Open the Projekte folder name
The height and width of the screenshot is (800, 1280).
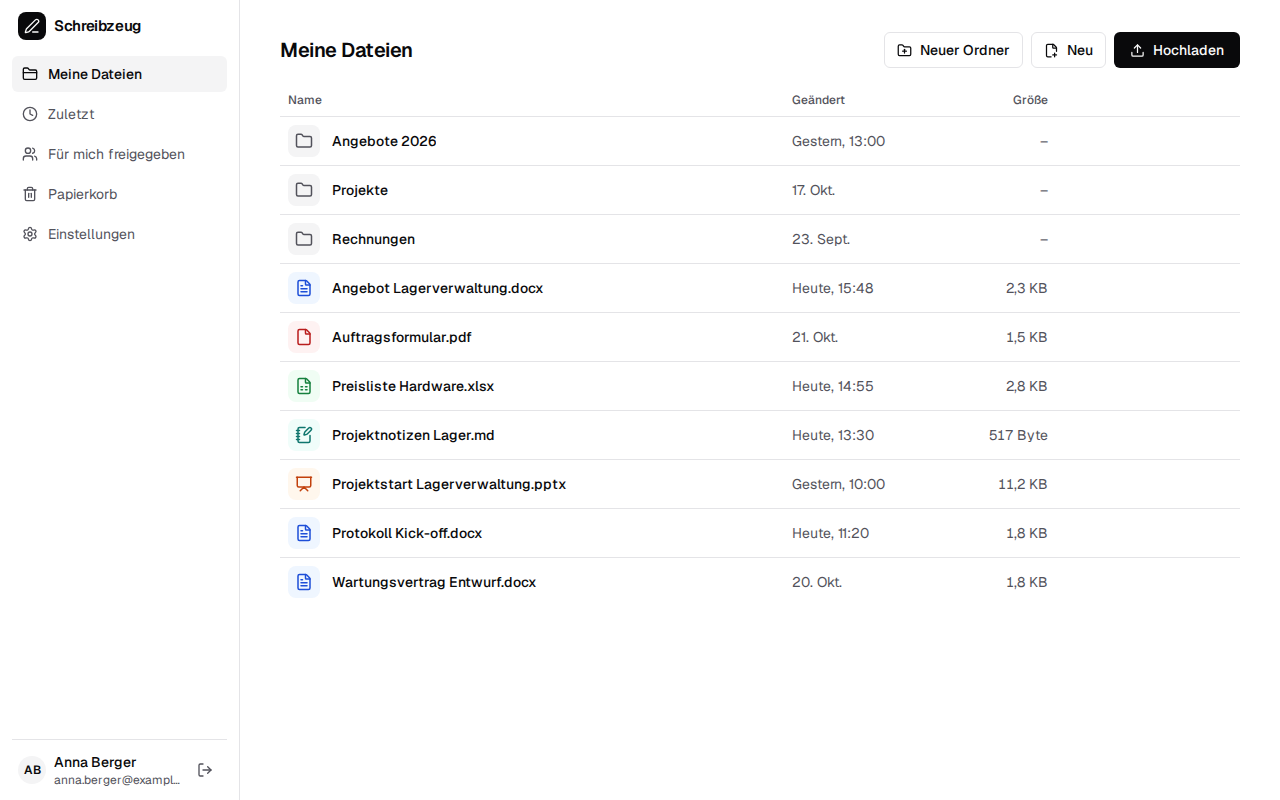(x=360, y=190)
